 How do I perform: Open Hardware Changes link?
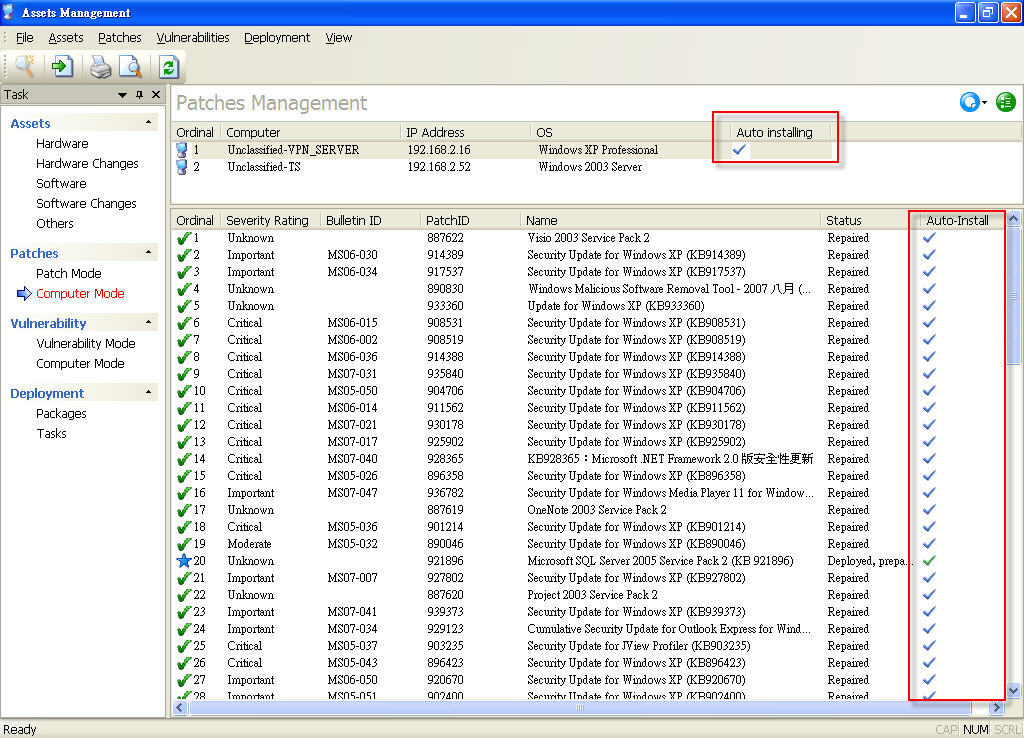click(x=87, y=163)
